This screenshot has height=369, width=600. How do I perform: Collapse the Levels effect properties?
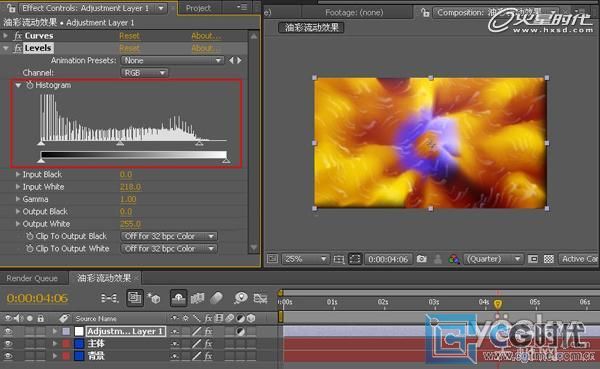[x=5, y=48]
